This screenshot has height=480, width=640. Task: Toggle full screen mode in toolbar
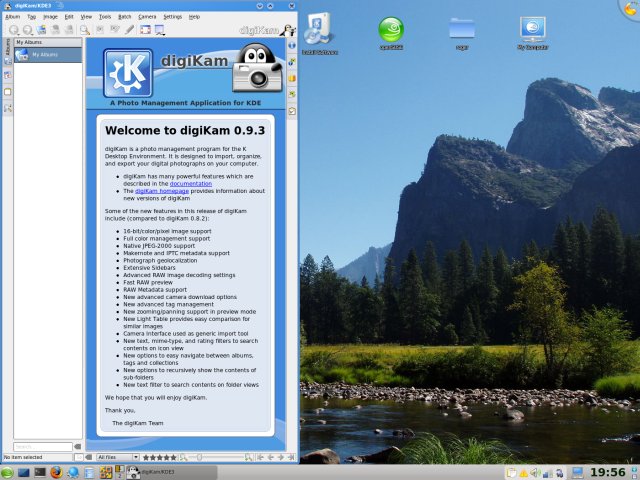[145, 30]
